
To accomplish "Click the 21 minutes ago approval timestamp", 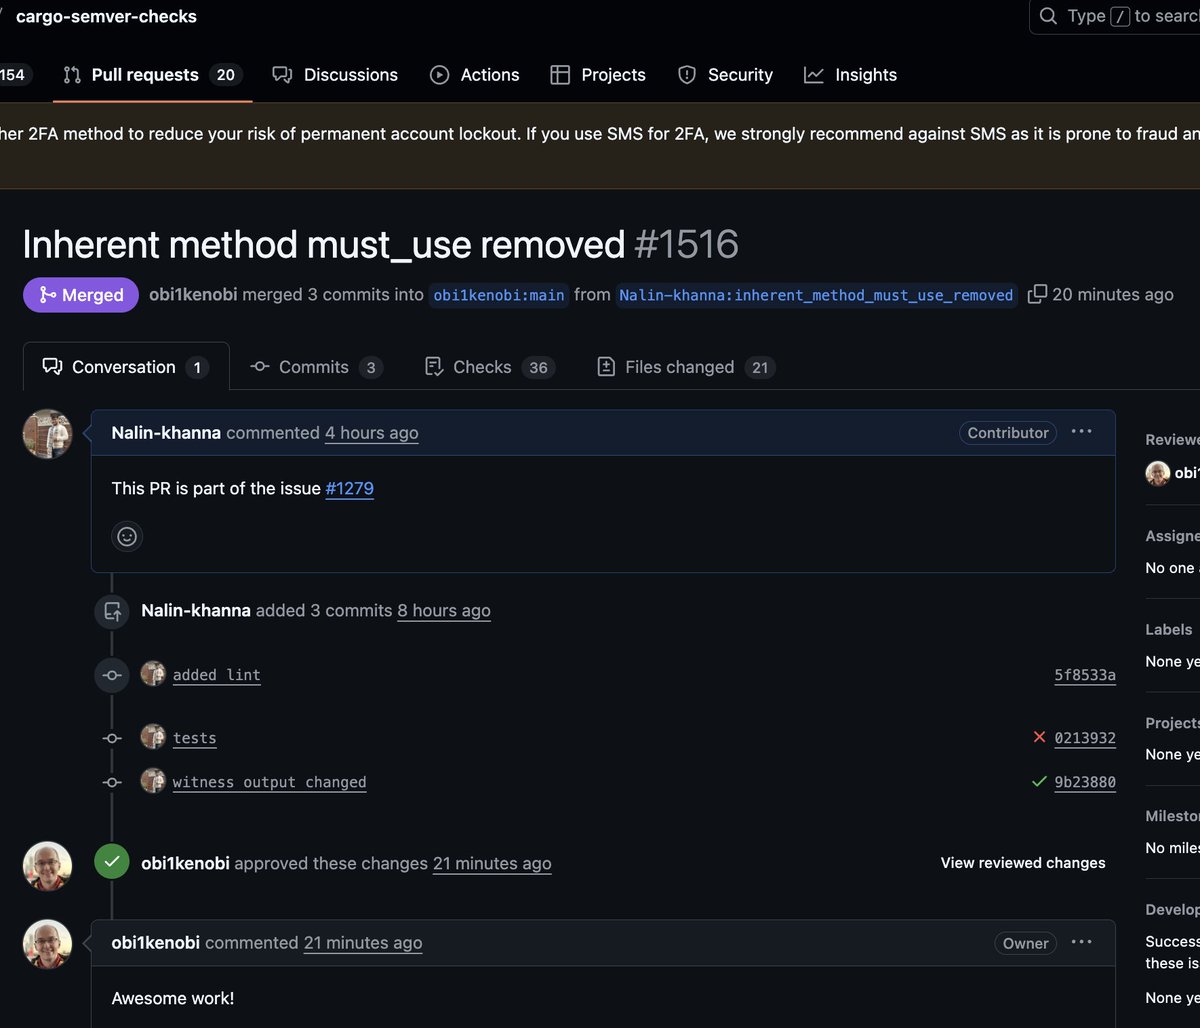I will point(492,863).
